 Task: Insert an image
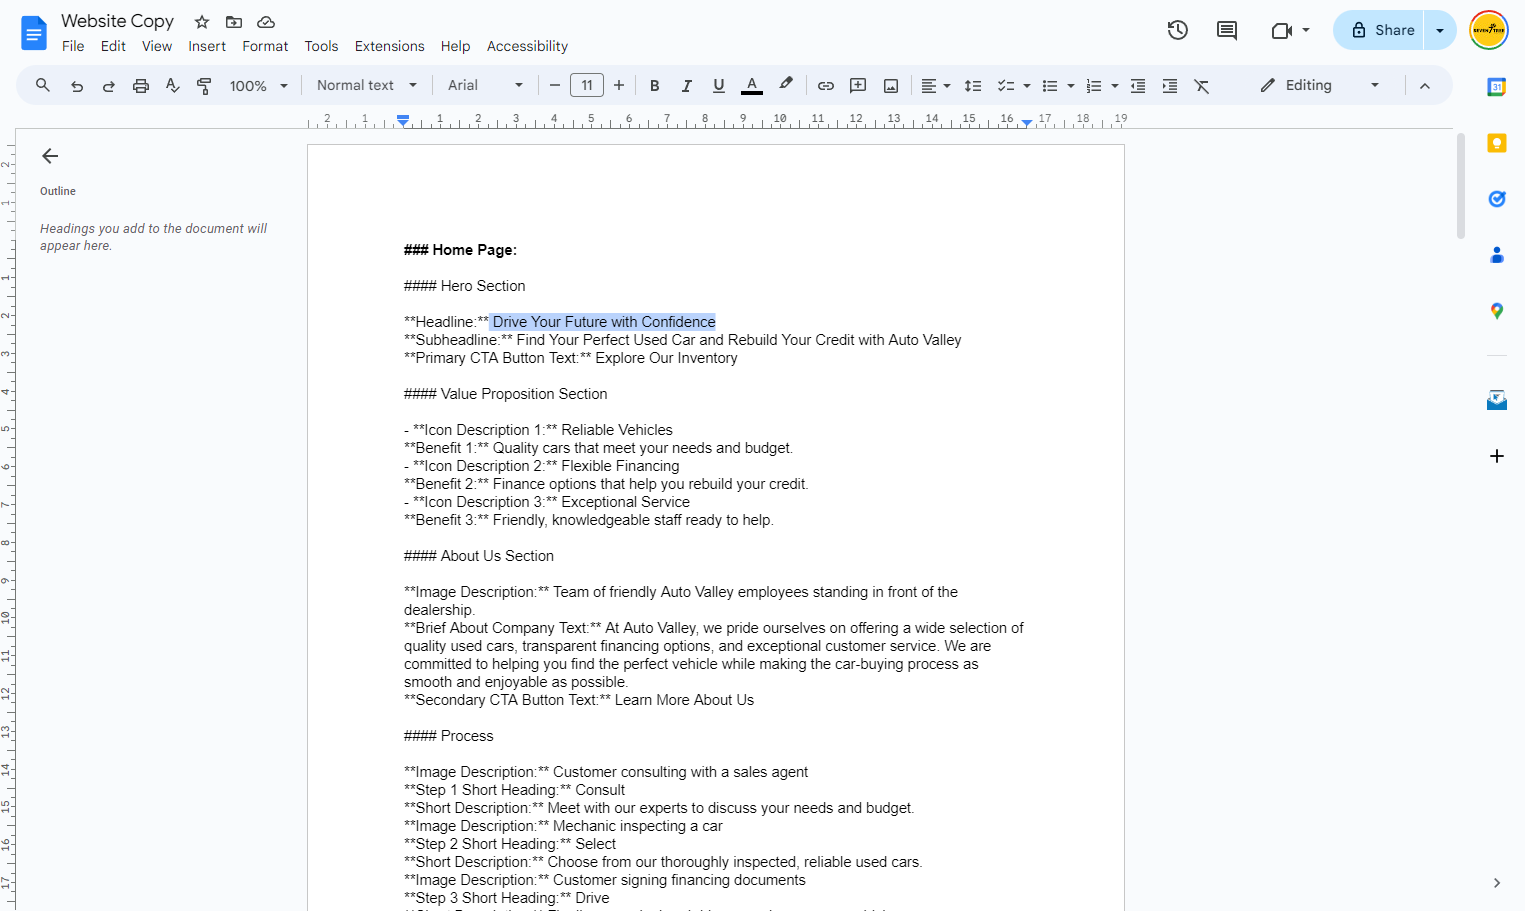point(891,86)
